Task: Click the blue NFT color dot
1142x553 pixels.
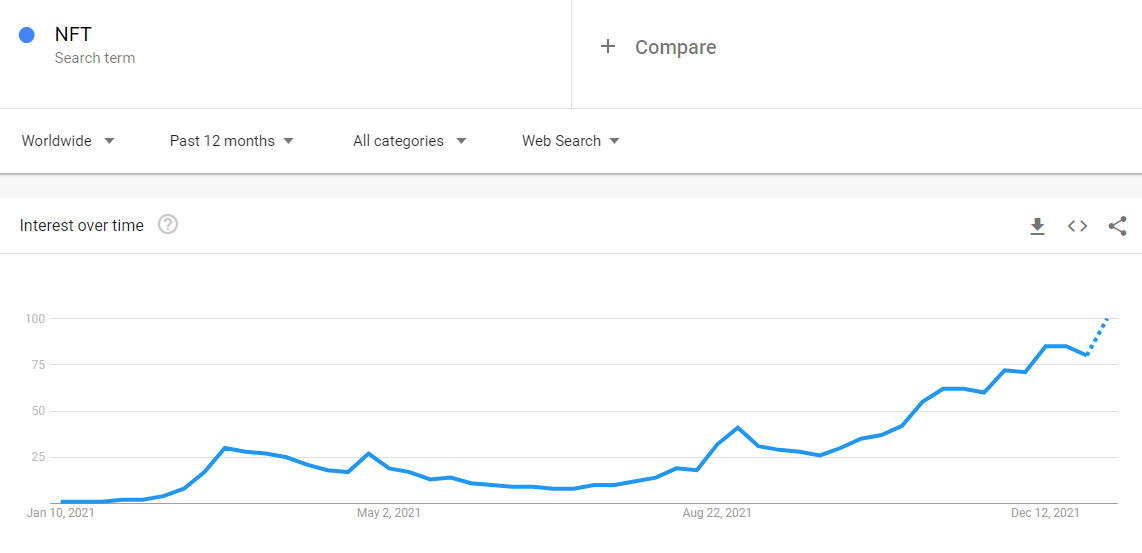Action: pyautogui.click(x=27, y=35)
